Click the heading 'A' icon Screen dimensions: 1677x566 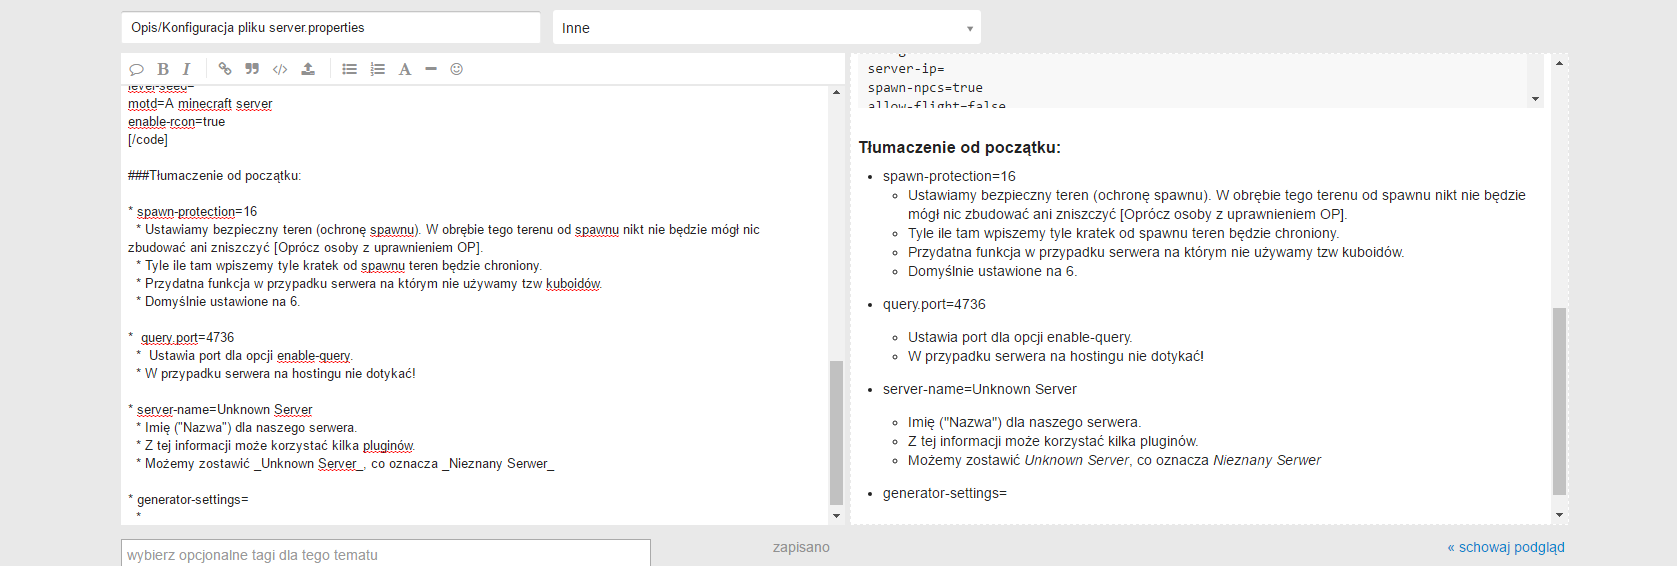pyautogui.click(x=405, y=69)
